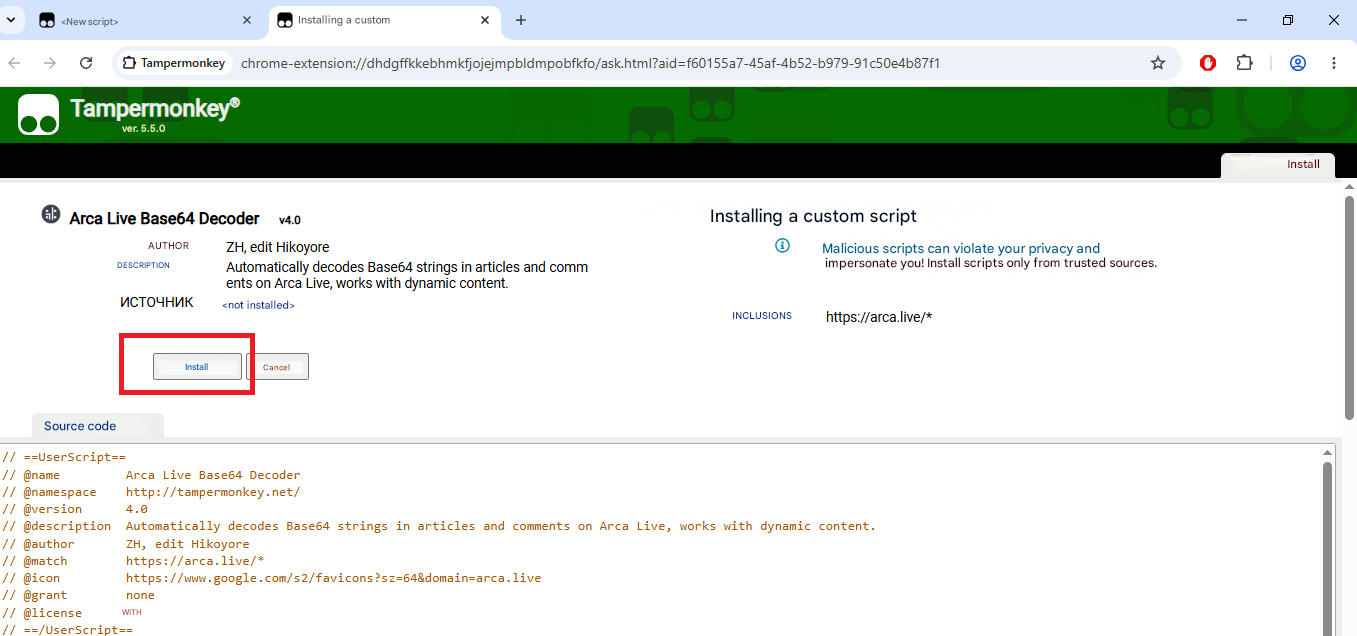Click the // @license line in code
The width and height of the screenshot is (1357, 636).
pyautogui.click(x=72, y=612)
